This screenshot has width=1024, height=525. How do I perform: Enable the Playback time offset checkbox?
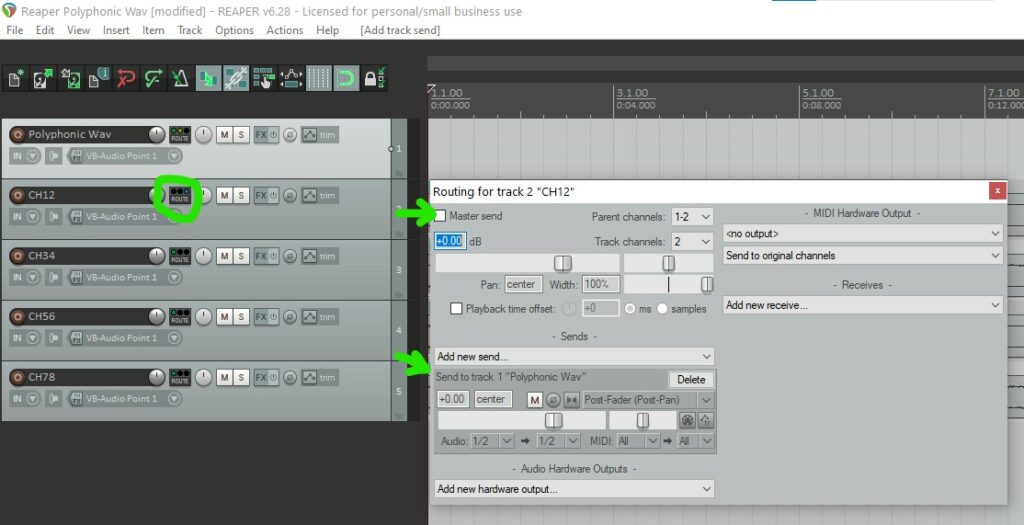pyautogui.click(x=456, y=309)
